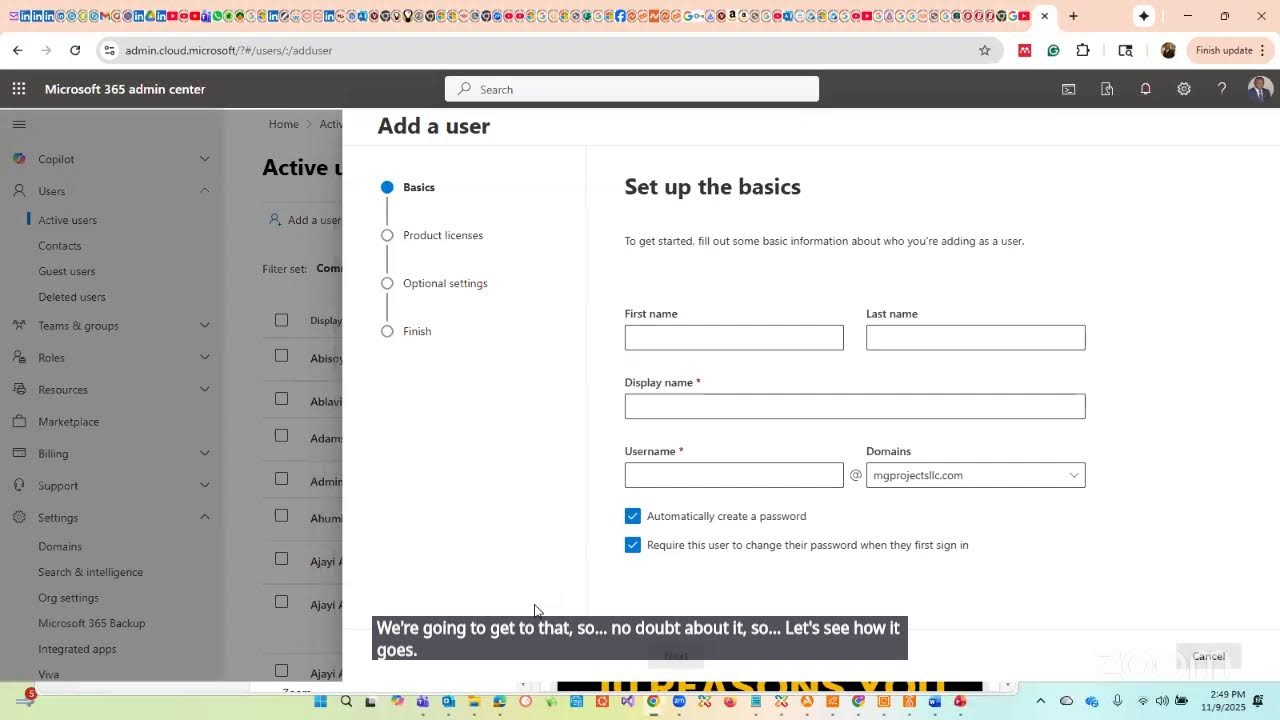Viewport: 1280px width, 720px height.
Task: Open the microphone icon in system tray
Action: point(1117,701)
